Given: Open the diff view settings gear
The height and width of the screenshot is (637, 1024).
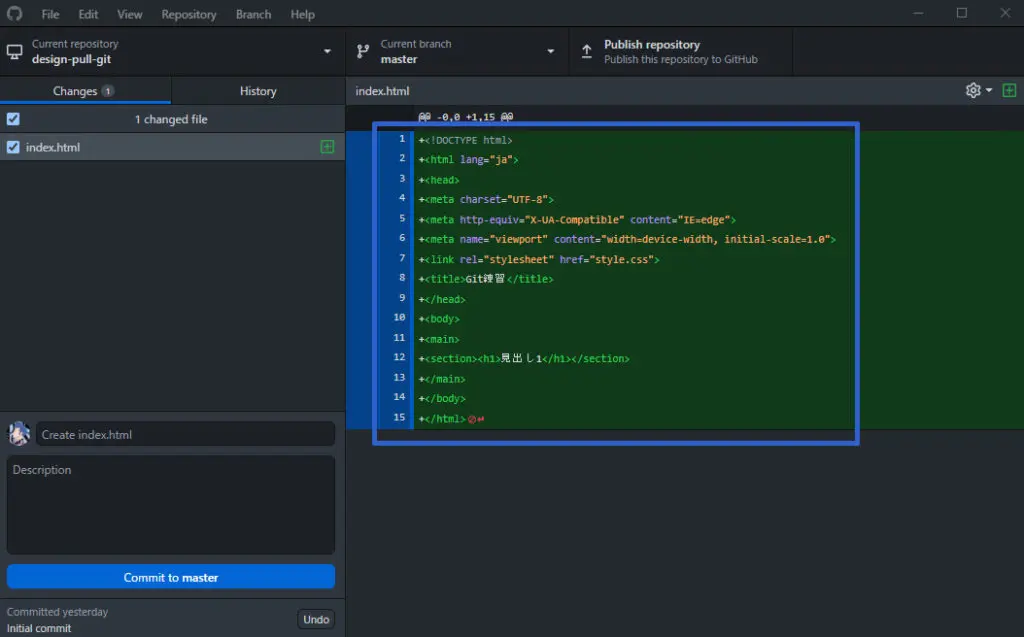Looking at the screenshot, I should click(971, 90).
